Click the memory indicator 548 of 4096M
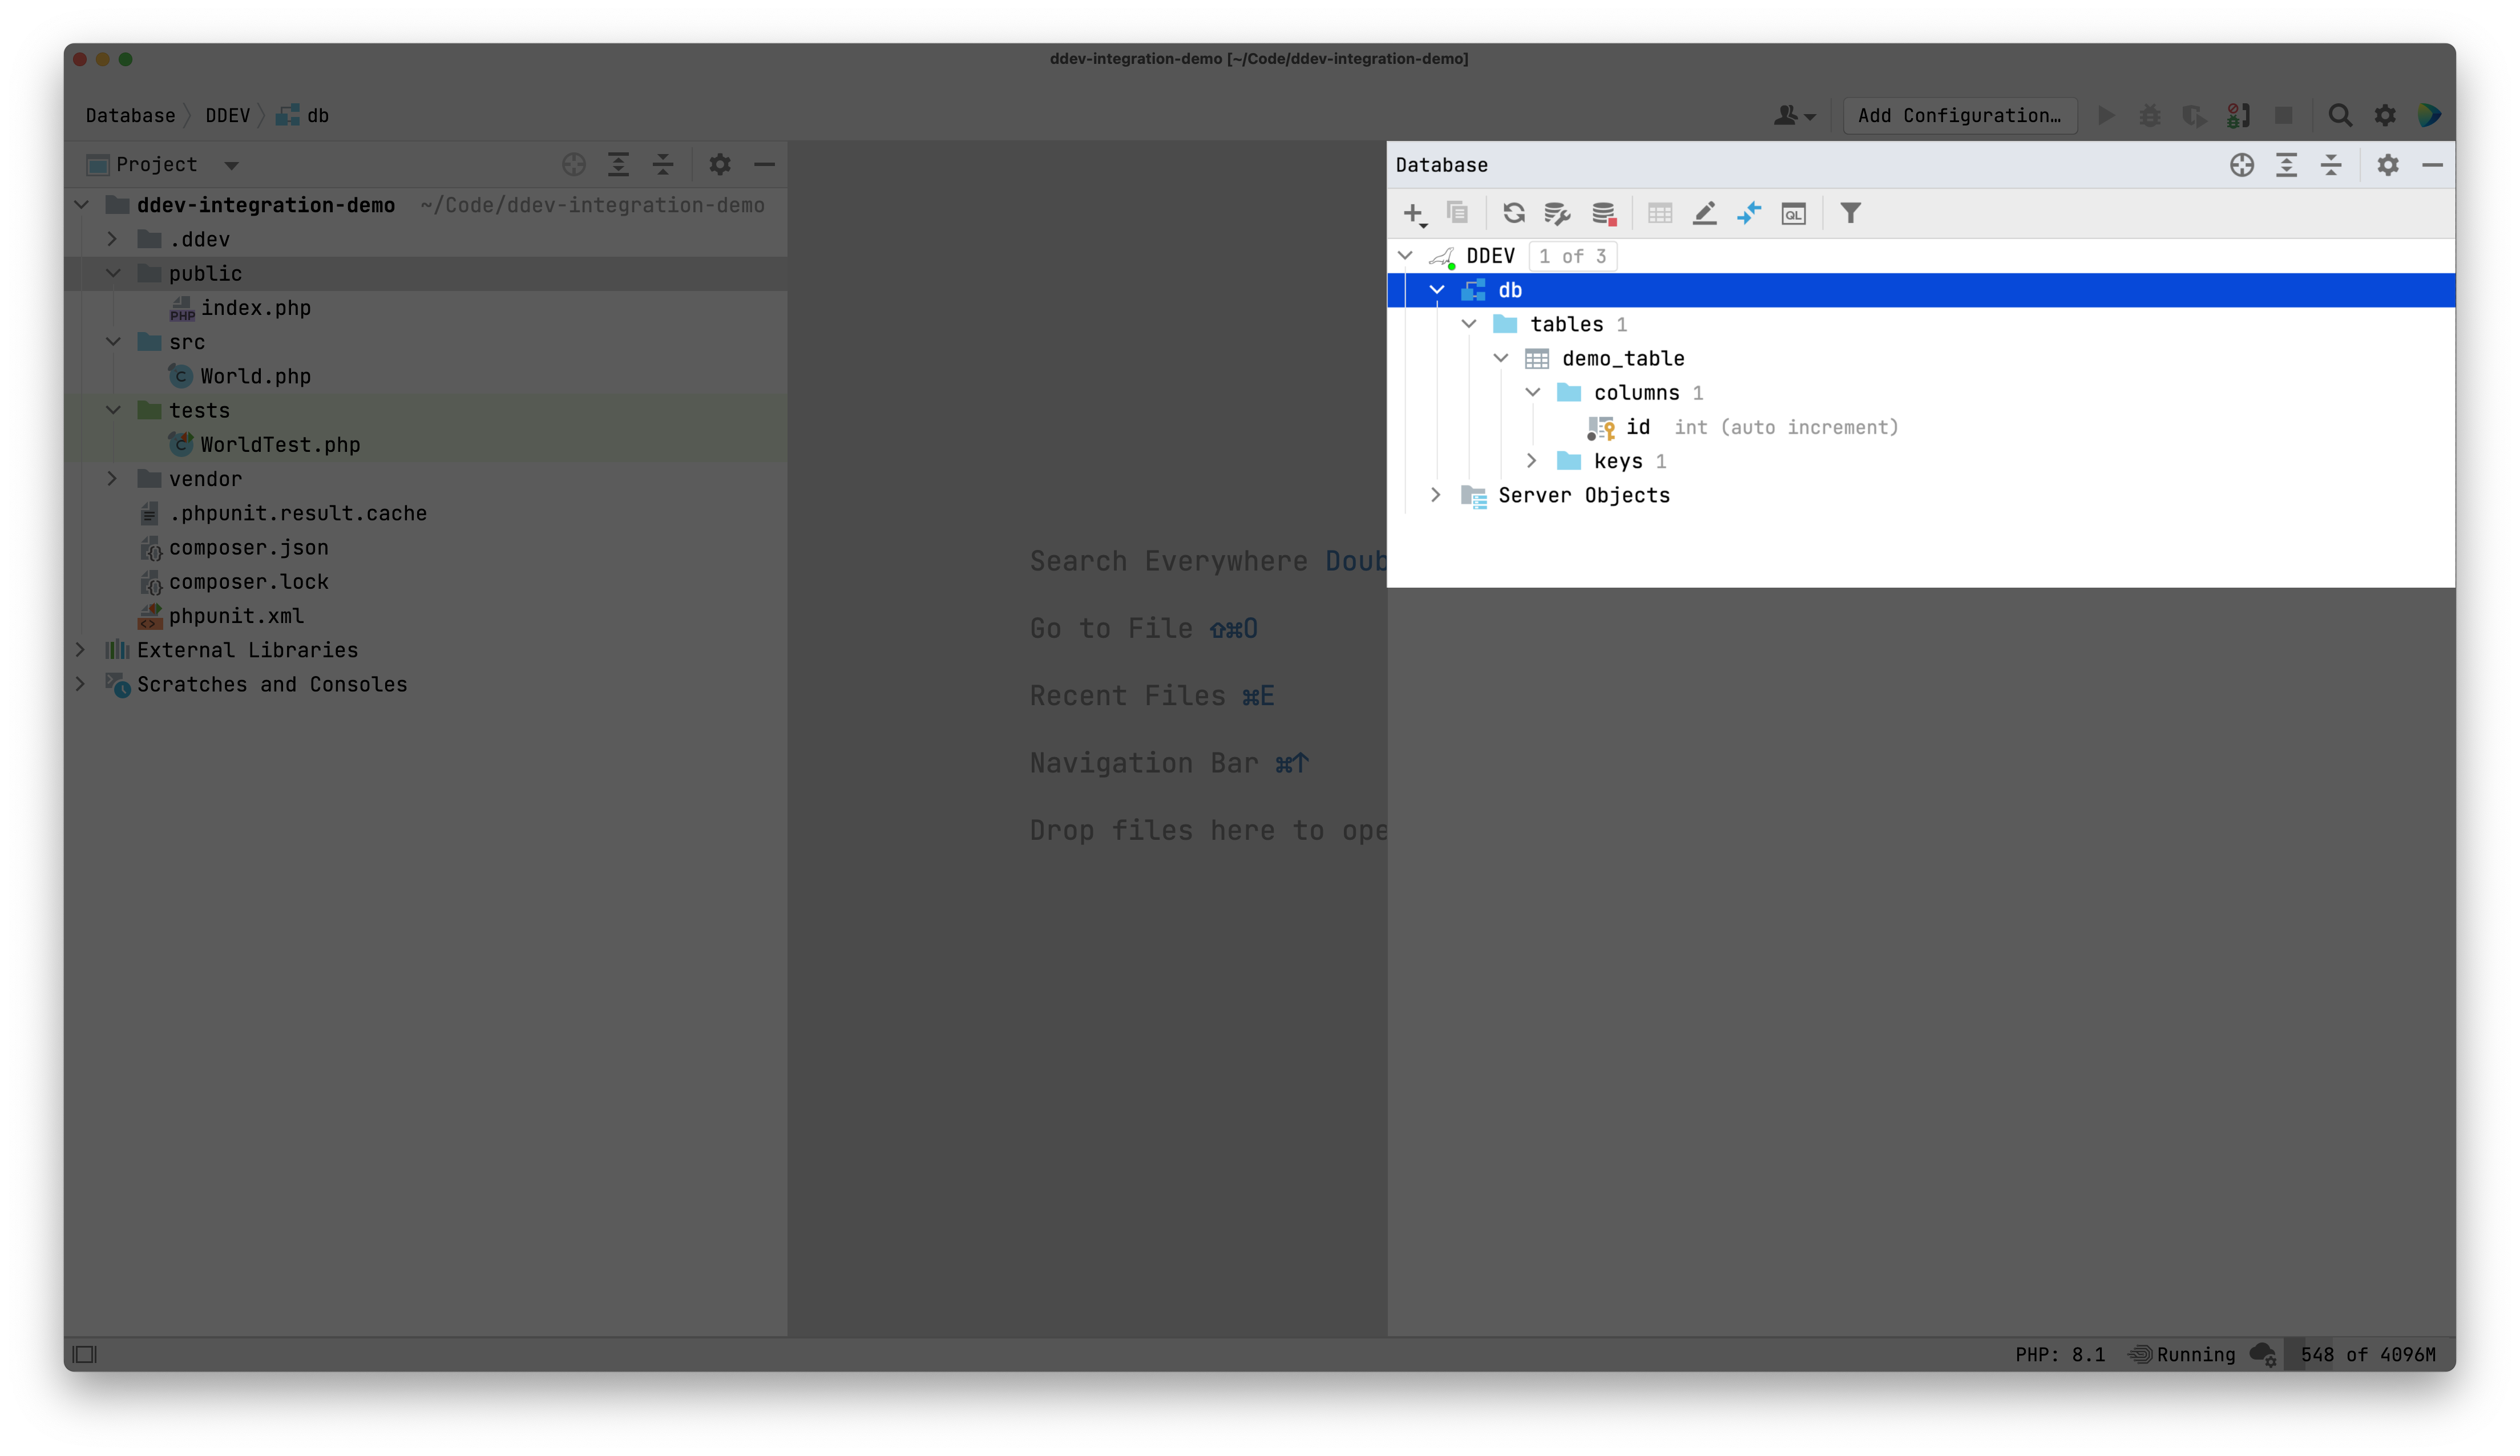Viewport: 2520px width, 1456px height. click(2368, 1354)
